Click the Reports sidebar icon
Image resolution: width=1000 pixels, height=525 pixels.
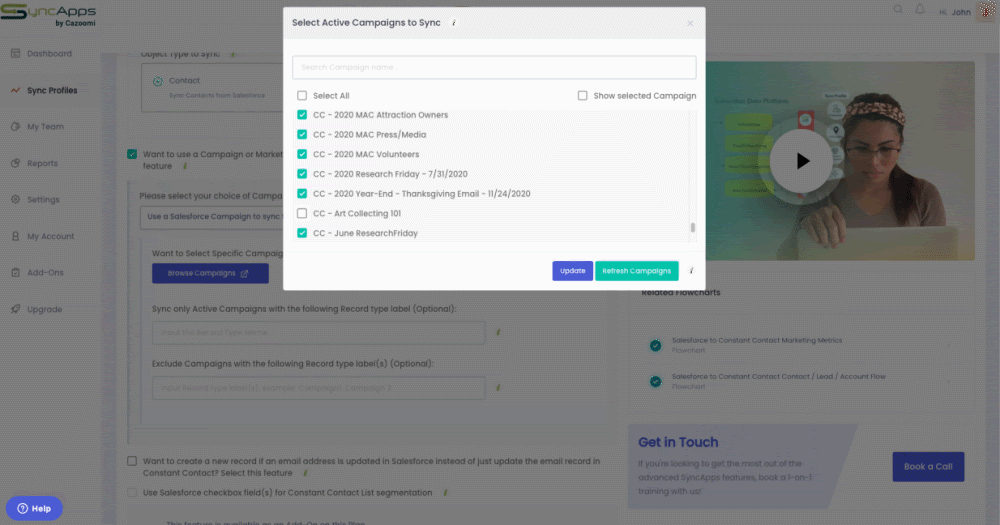pos(15,163)
